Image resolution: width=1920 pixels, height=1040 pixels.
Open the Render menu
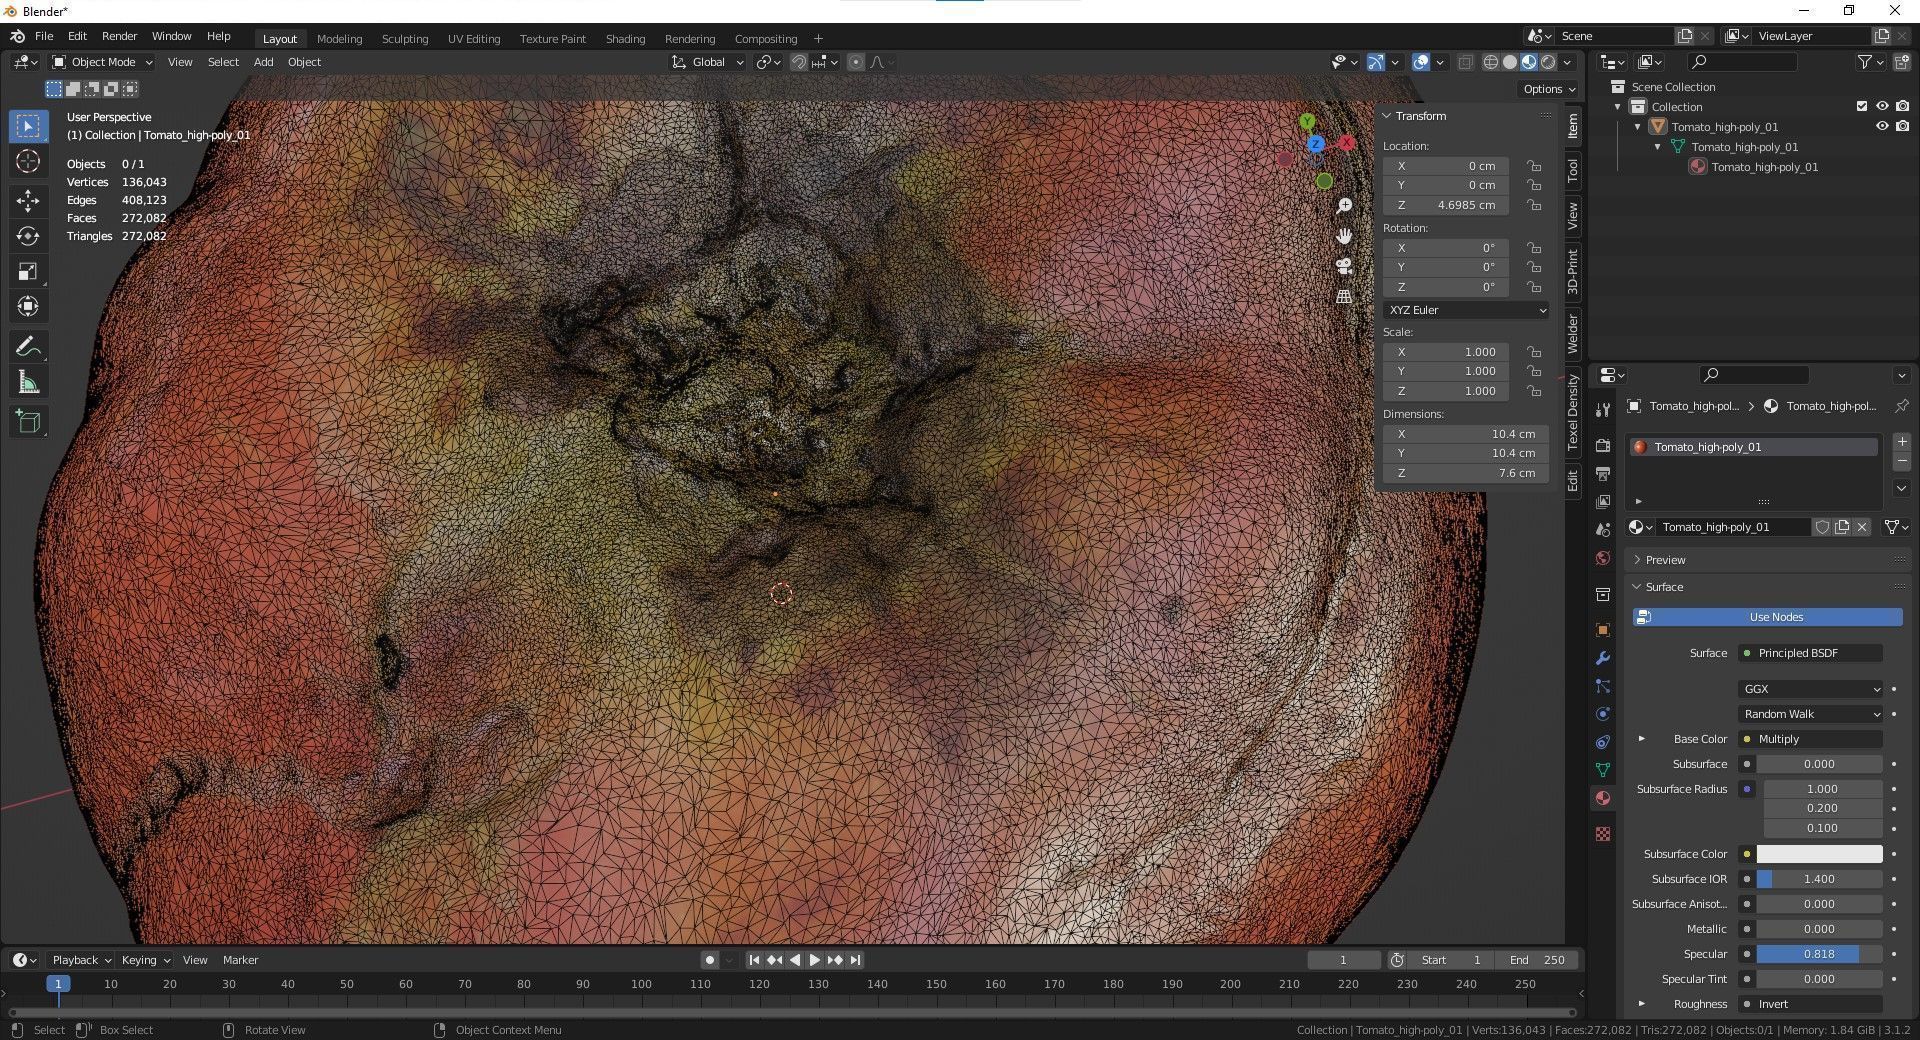pyautogui.click(x=119, y=36)
